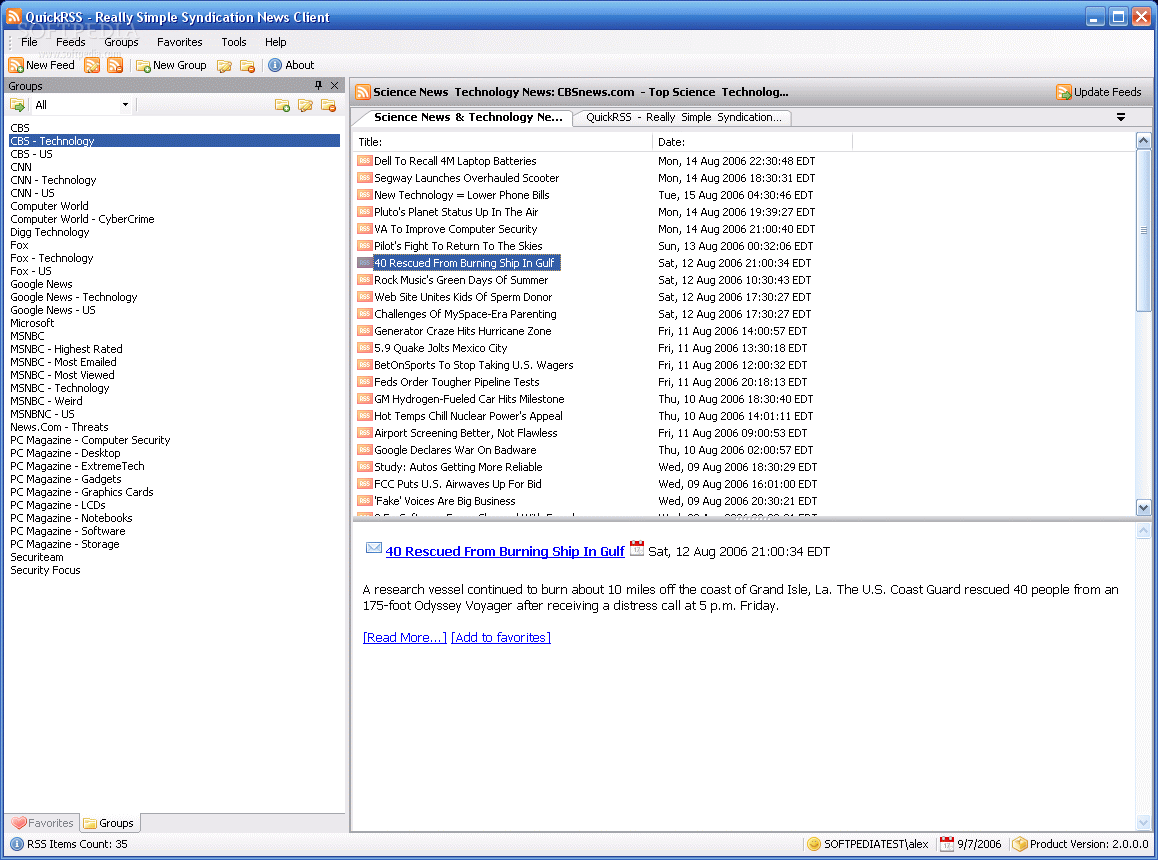
Task: Click the feed list scroll down arrow
Action: (1143, 508)
